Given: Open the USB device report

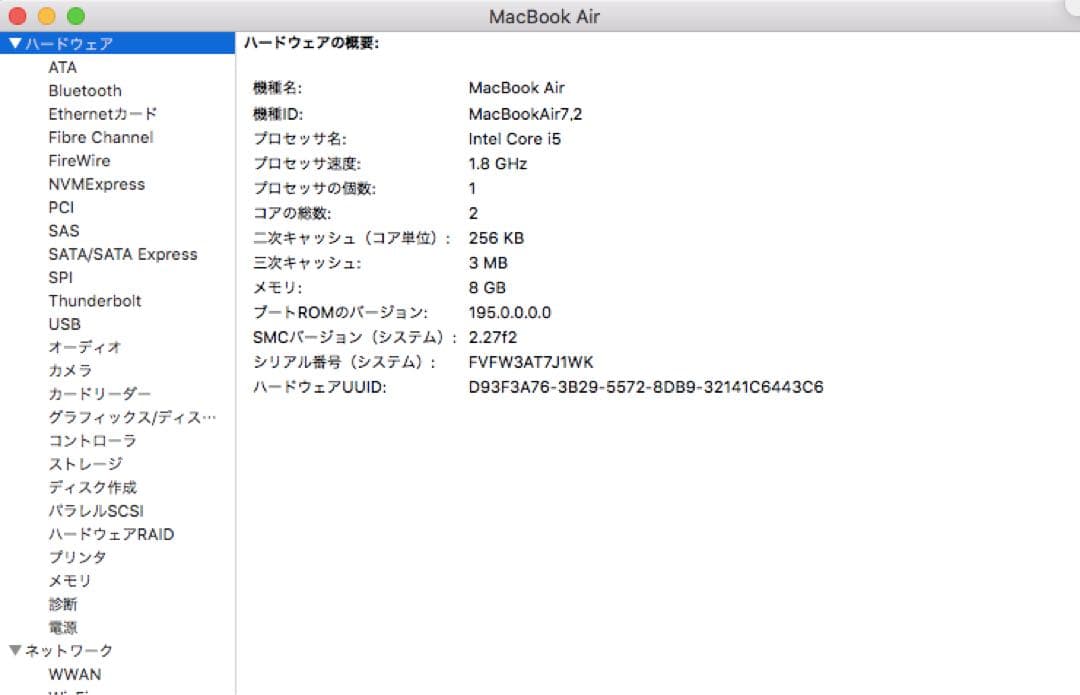Looking at the screenshot, I should point(64,324).
